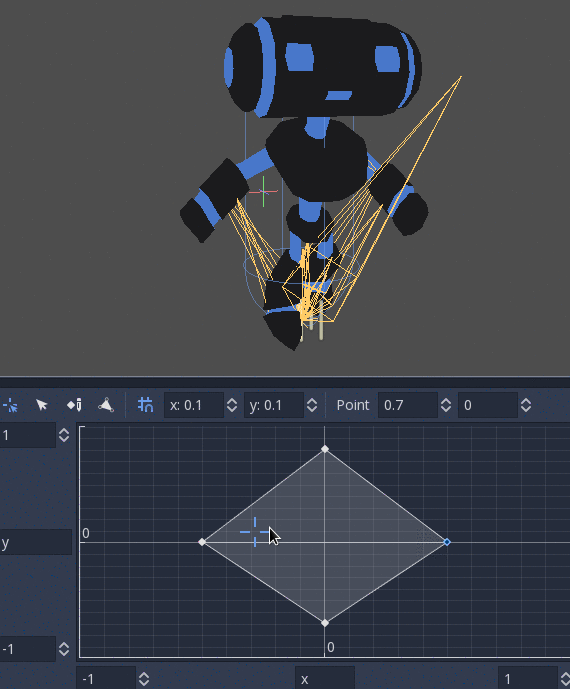Click the robot's head in 3D viewport
This screenshot has height=689, width=570.
tap(322, 66)
